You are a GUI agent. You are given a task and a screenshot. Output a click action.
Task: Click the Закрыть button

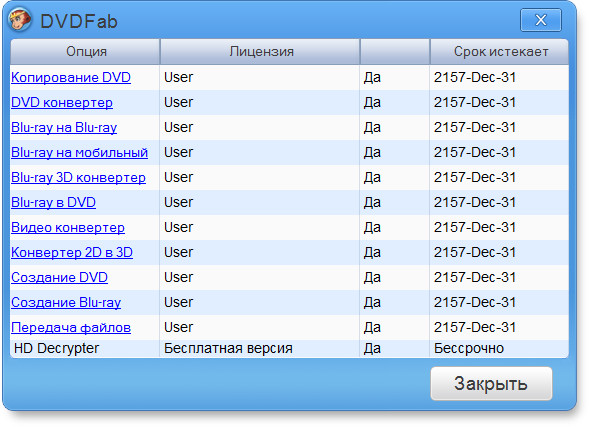pyautogui.click(x=491, y=383)
